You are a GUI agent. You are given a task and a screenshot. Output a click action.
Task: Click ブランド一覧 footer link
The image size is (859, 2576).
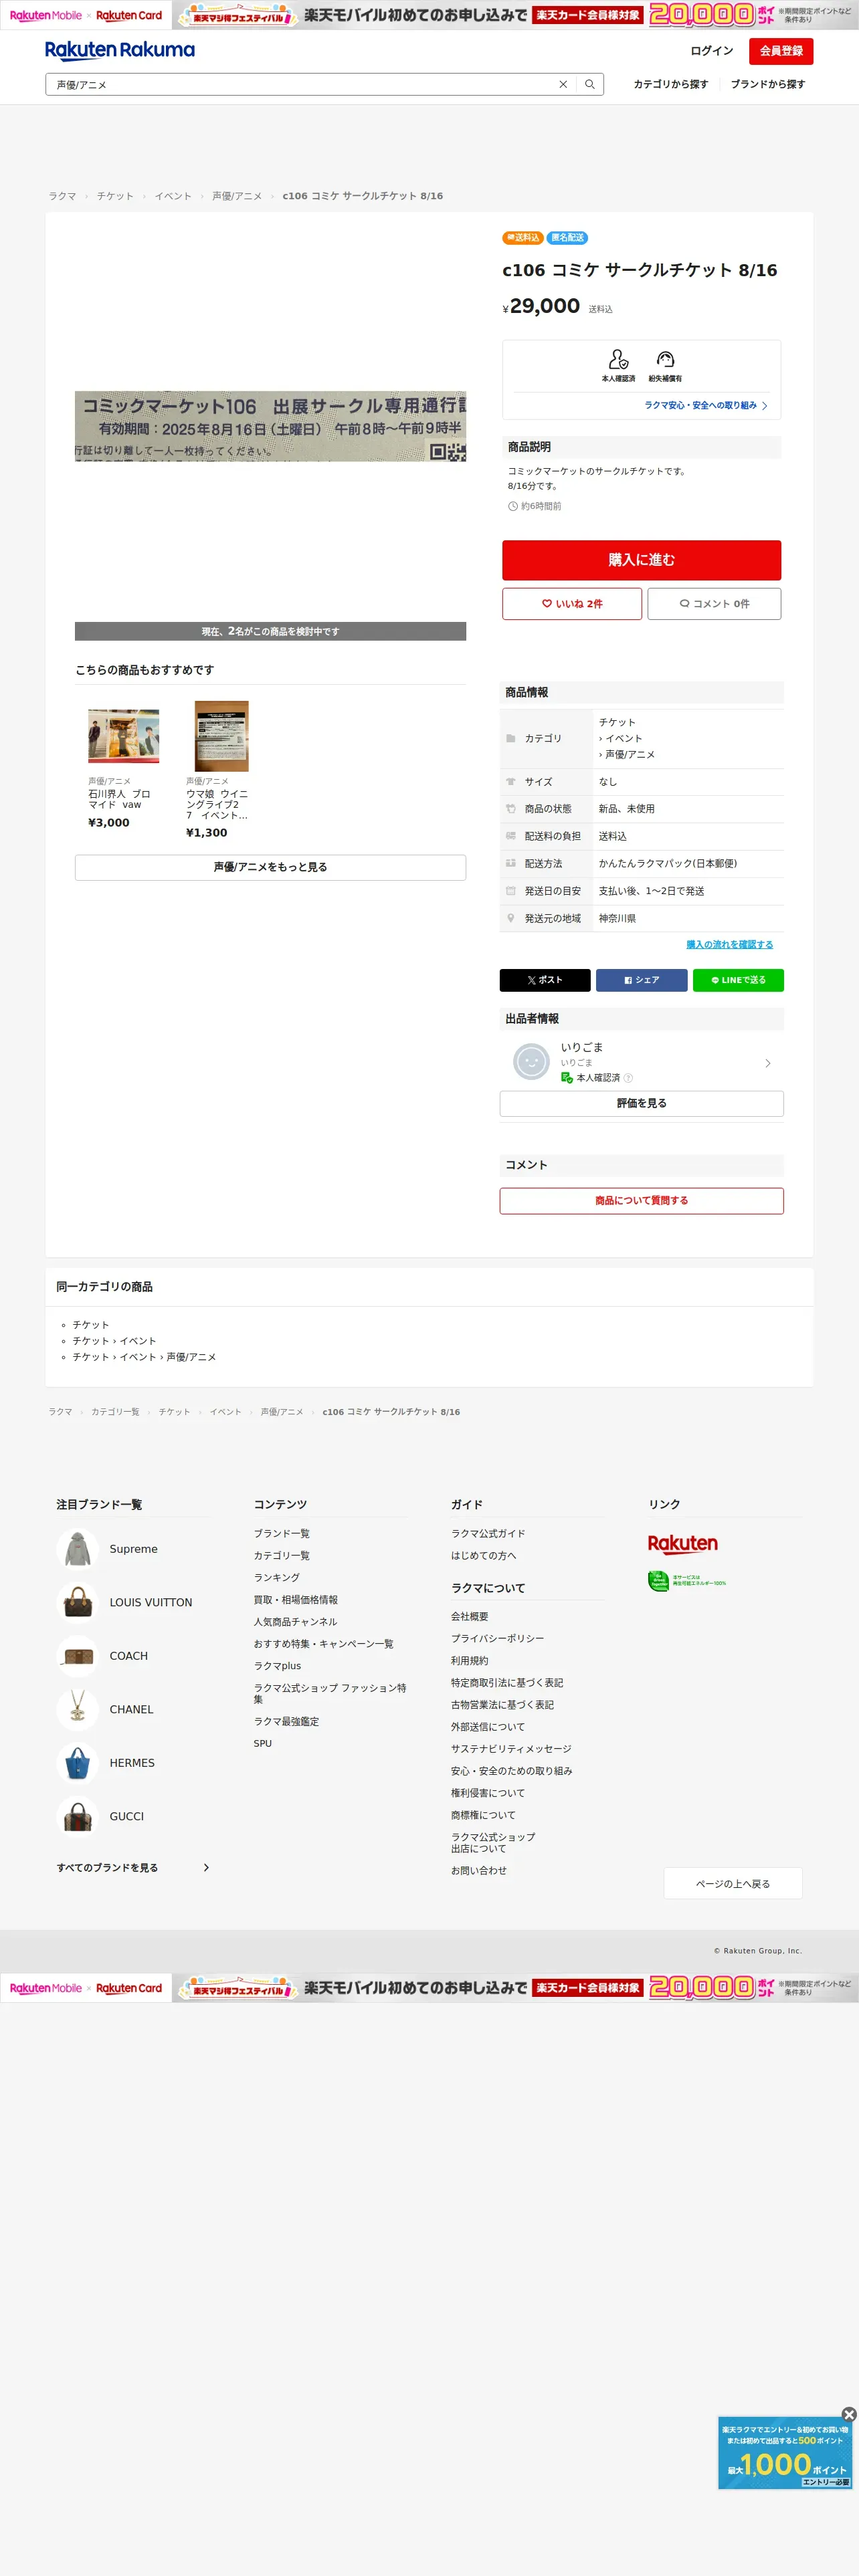coord(281,1534)
